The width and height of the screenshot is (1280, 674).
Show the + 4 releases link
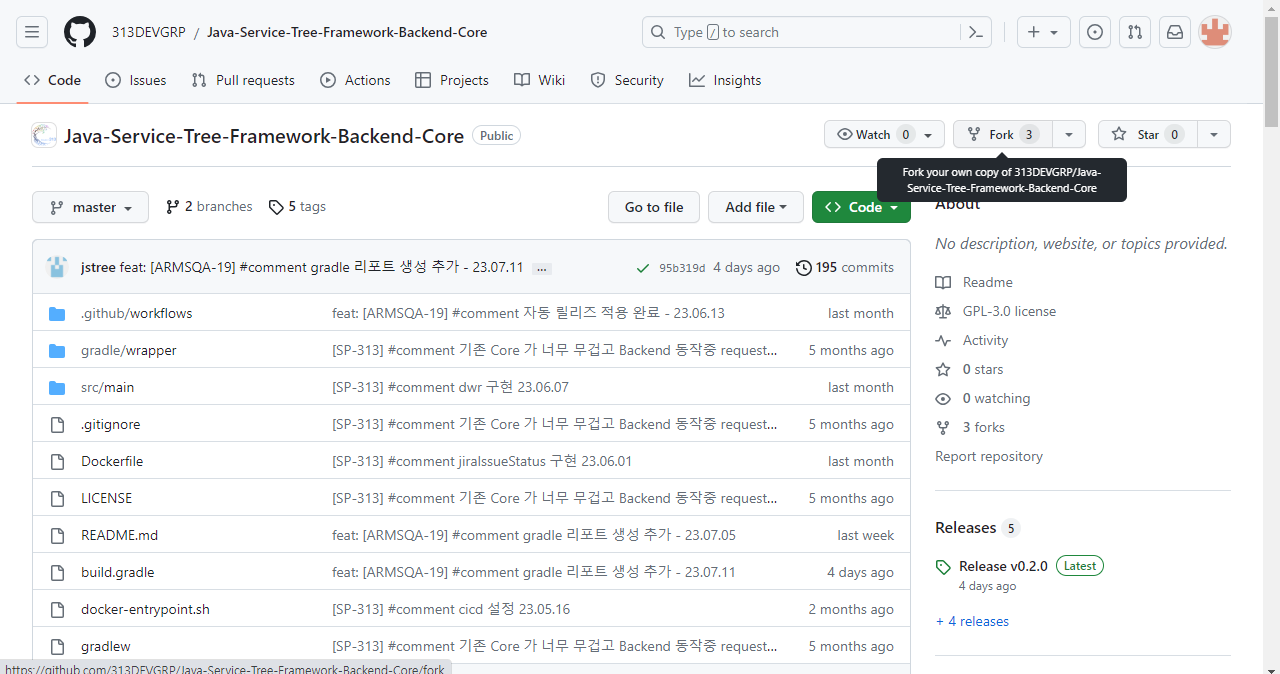click(972, 621)
